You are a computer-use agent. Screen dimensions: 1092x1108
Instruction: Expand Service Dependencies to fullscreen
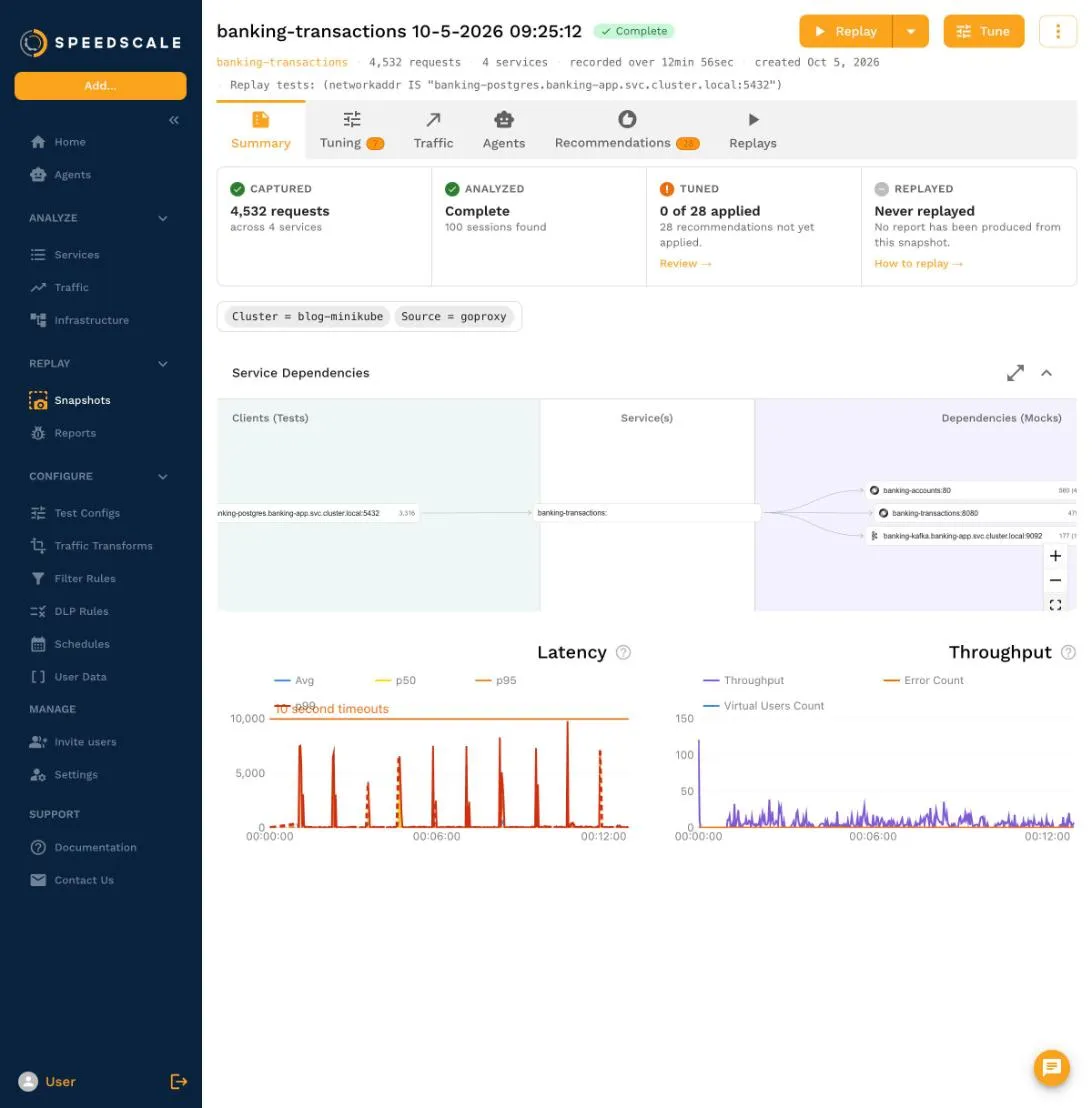pyautogui.click(x=1015, y=373)
